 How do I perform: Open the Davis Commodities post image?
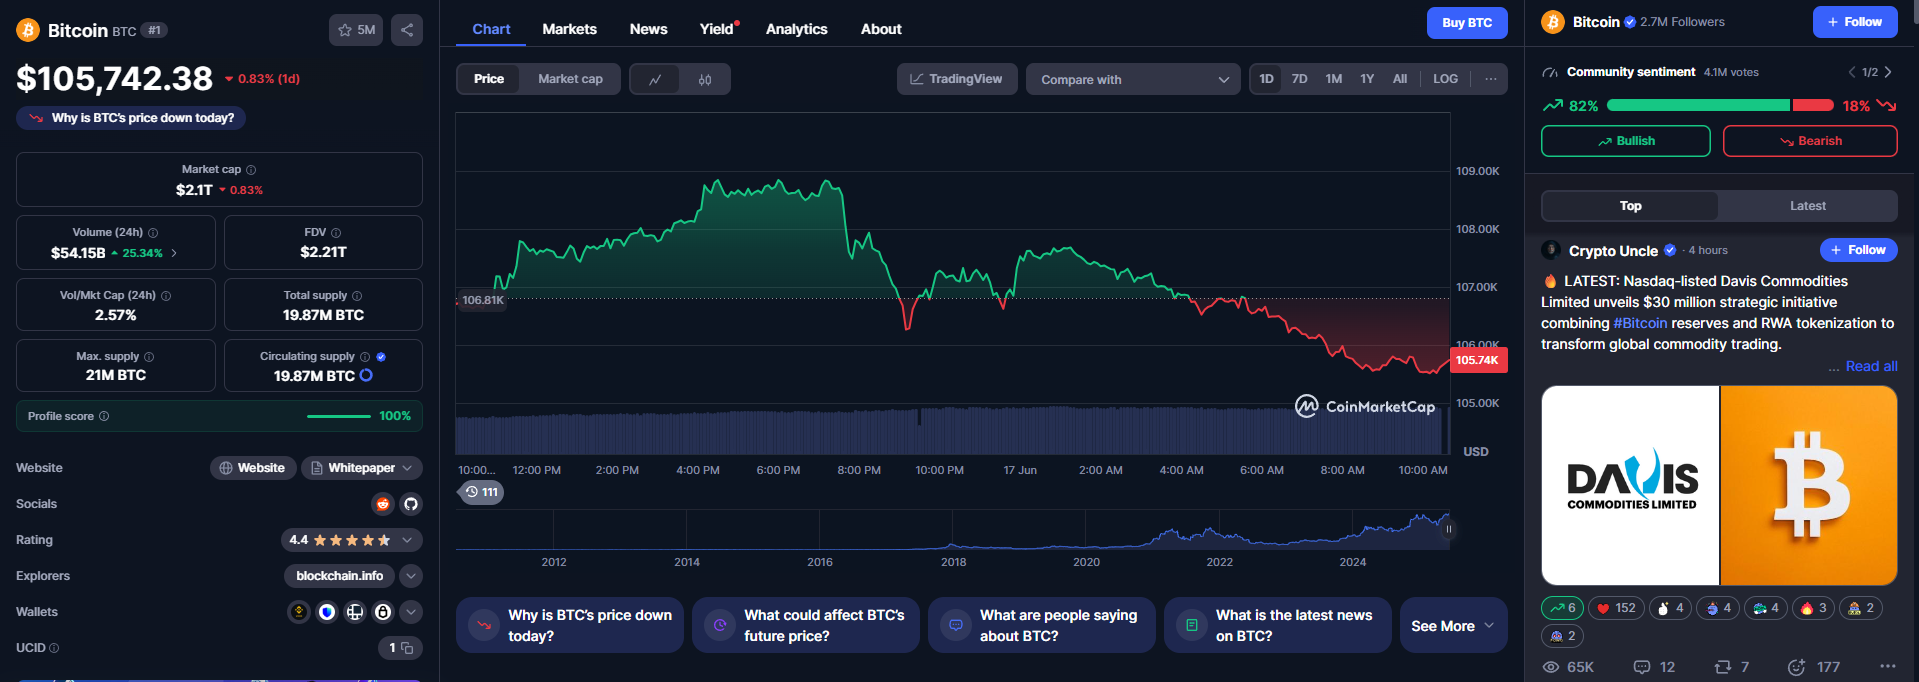(1719, 486)
